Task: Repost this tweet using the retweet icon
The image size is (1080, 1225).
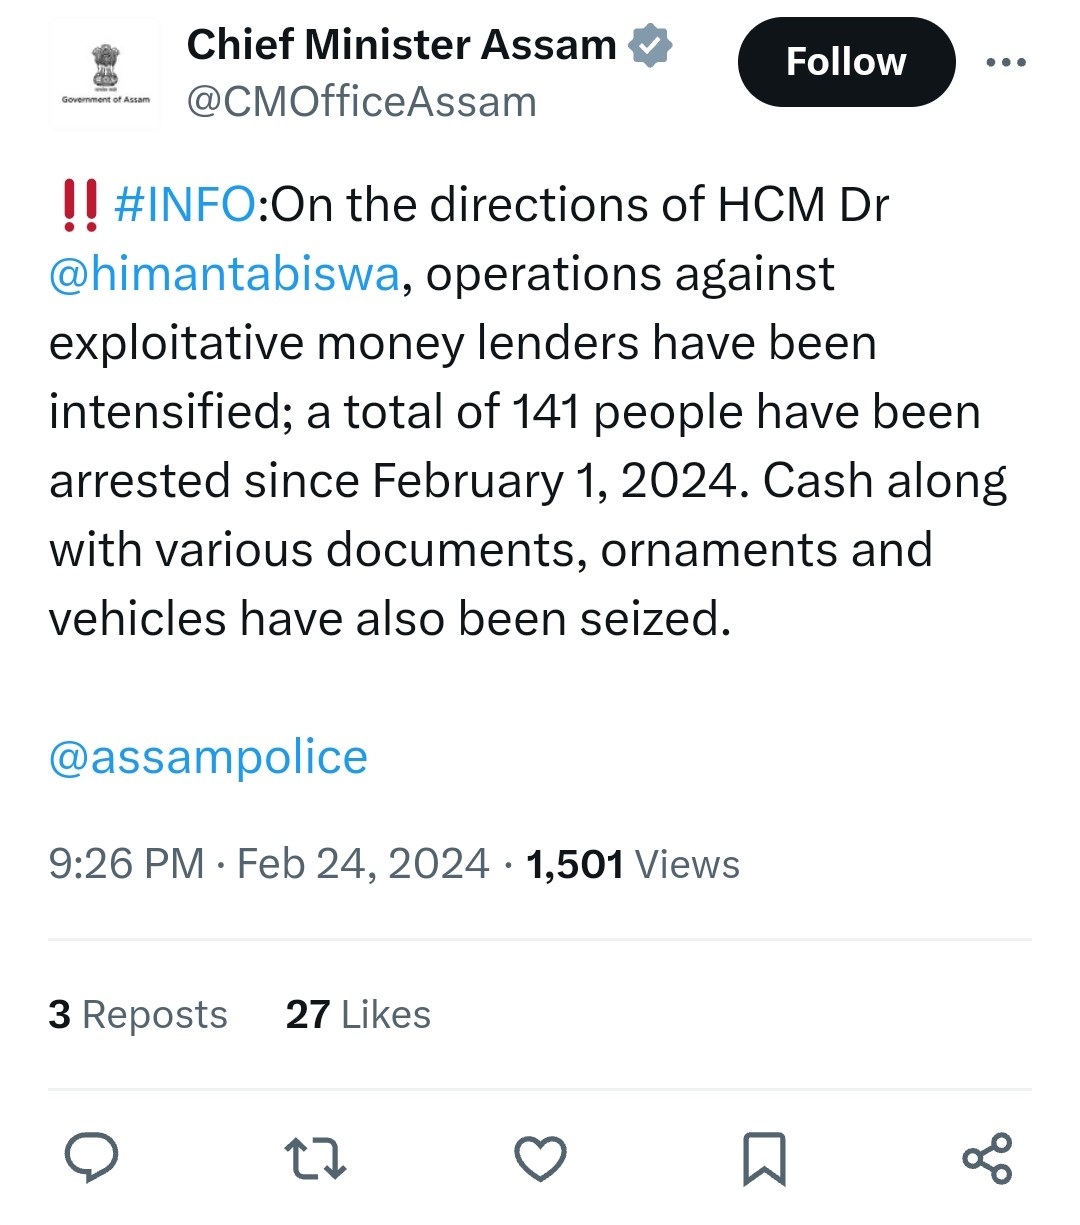Action: pos(316,1158)
